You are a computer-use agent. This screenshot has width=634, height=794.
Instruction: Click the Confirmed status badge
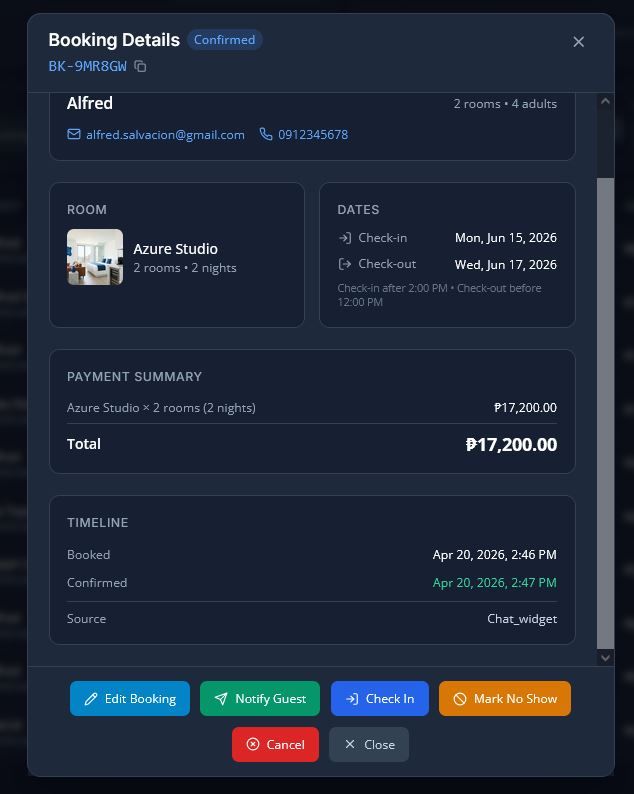224,40
